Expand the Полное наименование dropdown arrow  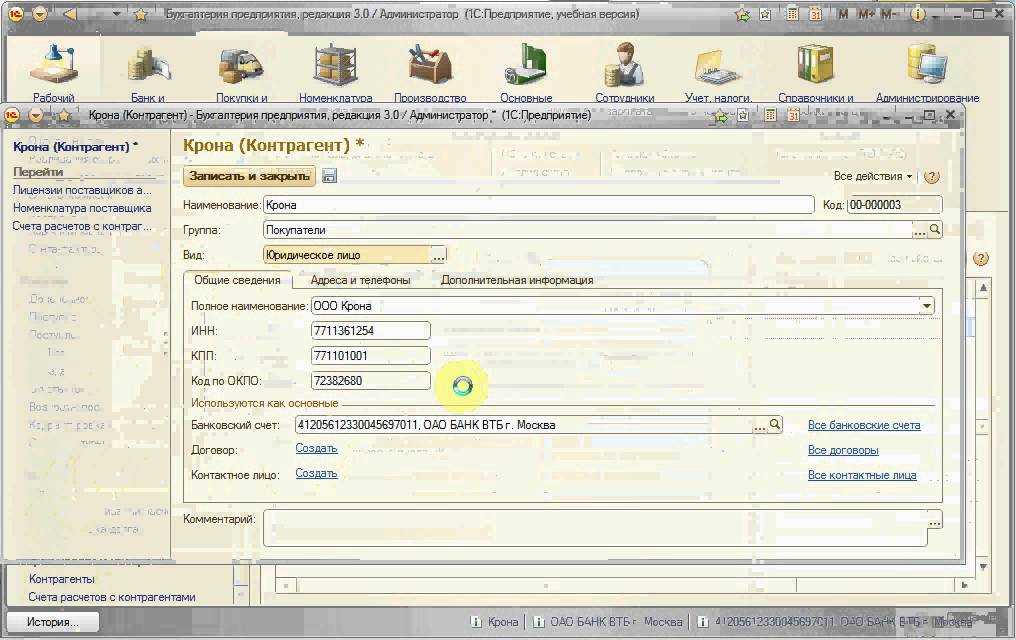point(927,306)
